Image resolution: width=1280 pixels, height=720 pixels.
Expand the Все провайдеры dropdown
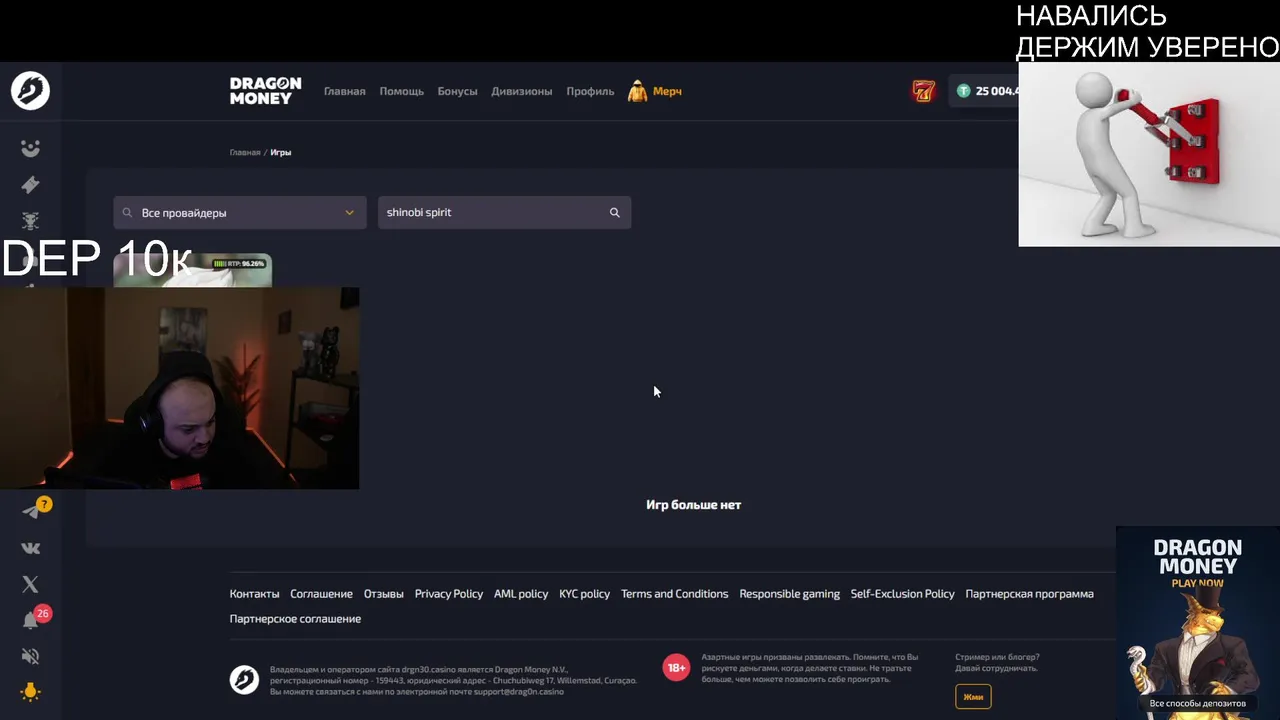coord(239,212)
